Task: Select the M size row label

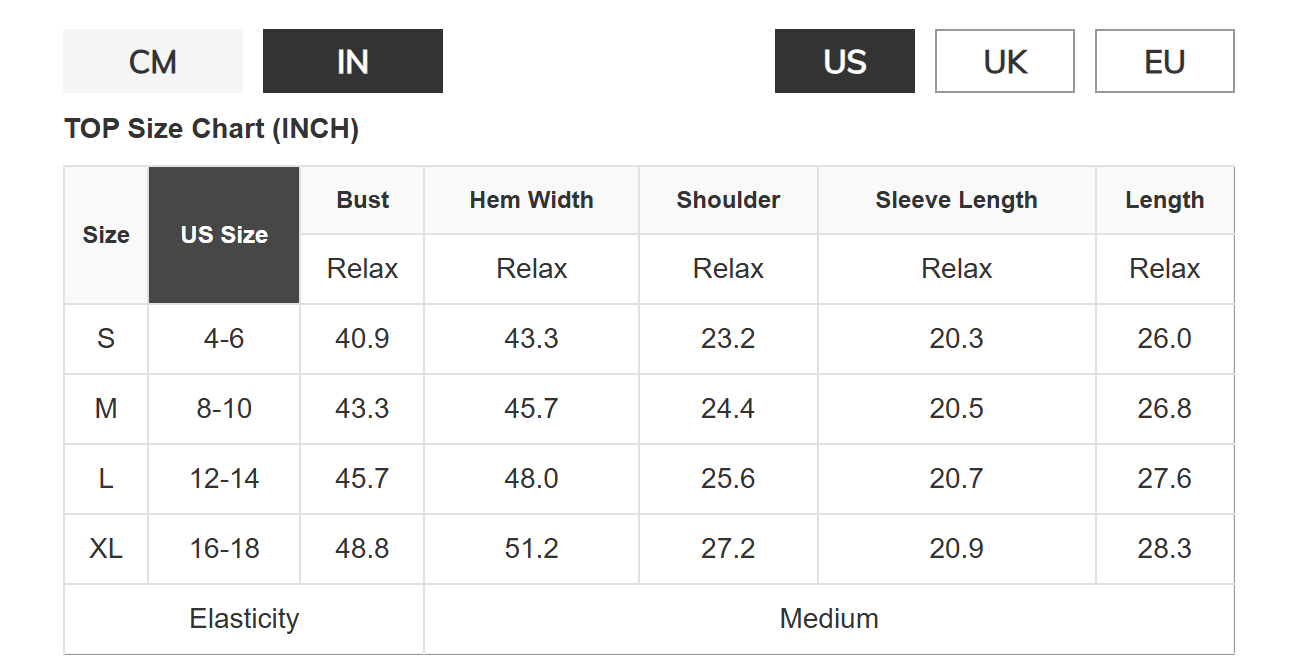Action: [106, 409]
